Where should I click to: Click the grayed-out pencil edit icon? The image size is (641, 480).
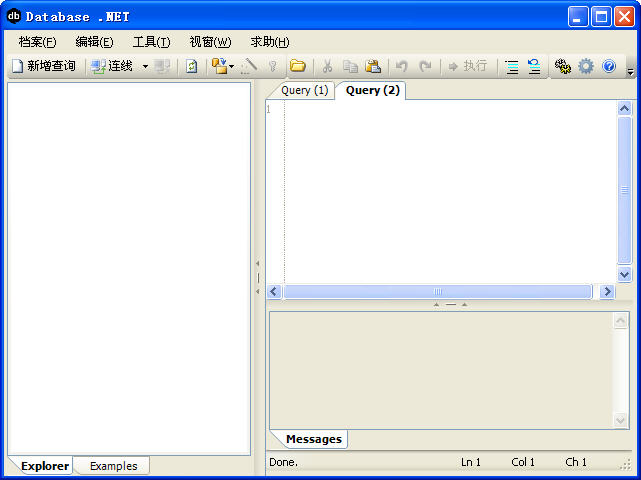tap(249, 66)
